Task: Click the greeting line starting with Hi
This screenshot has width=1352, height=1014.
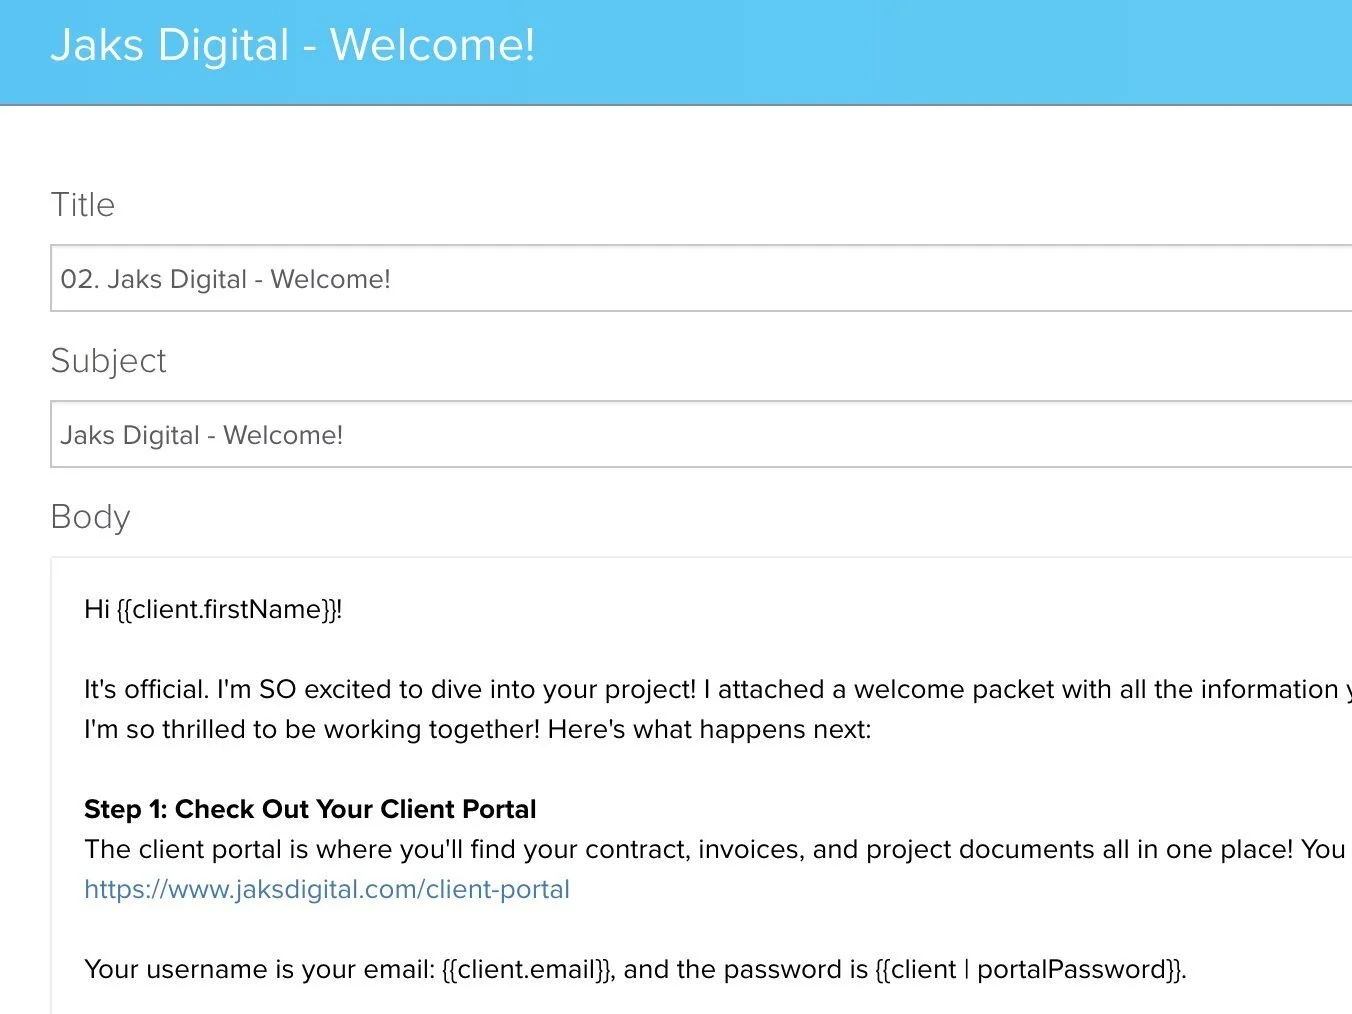Action: [213, 609]
